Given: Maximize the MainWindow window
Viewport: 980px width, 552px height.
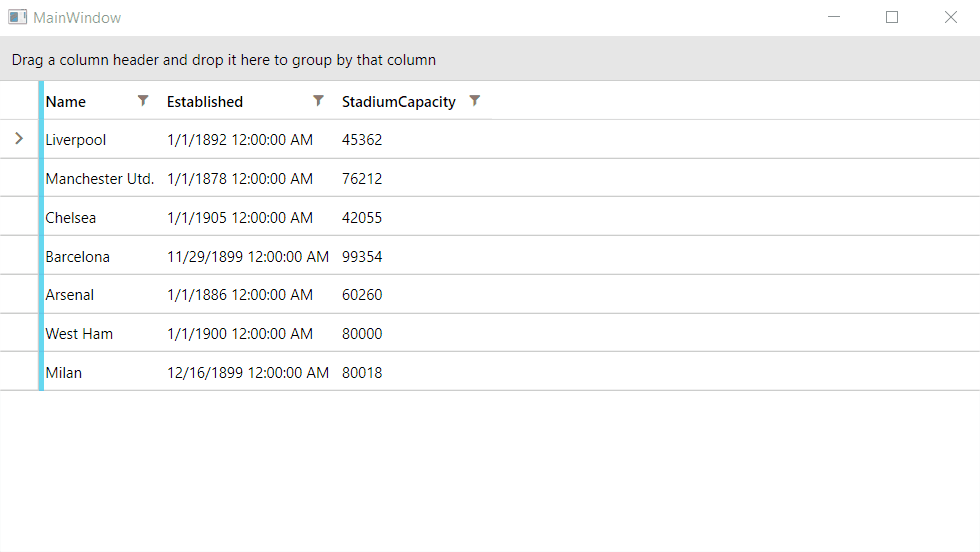Looking at the screenshot, I should 892,17.
